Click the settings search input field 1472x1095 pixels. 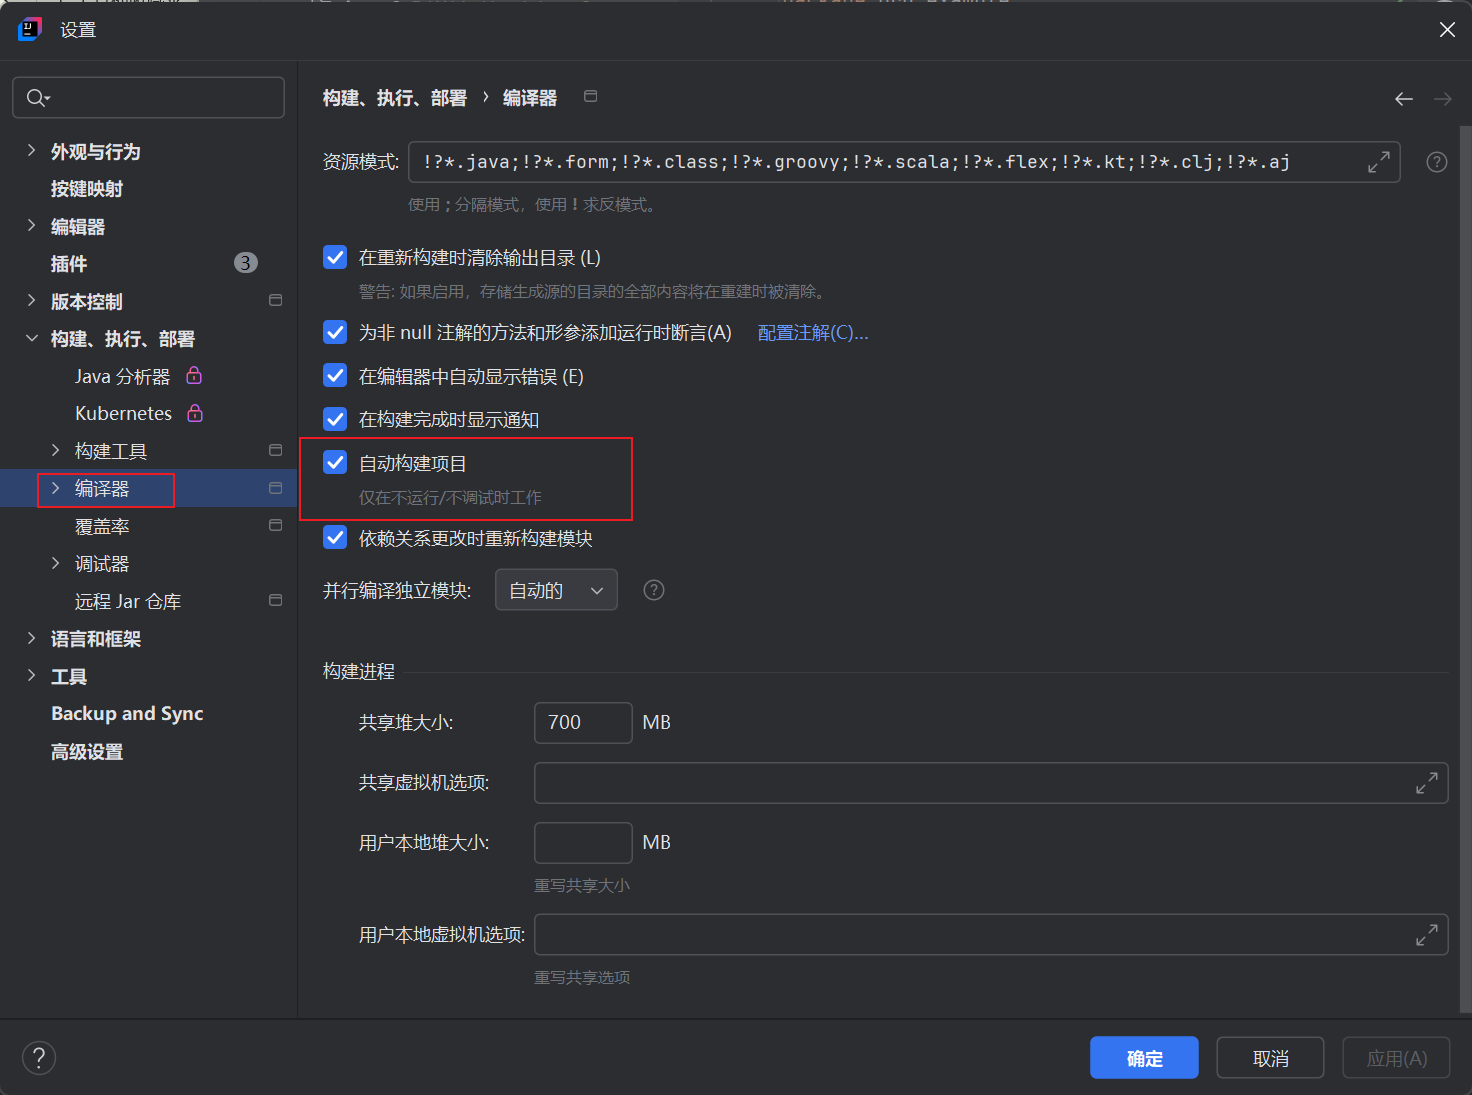tap(148, 98)
